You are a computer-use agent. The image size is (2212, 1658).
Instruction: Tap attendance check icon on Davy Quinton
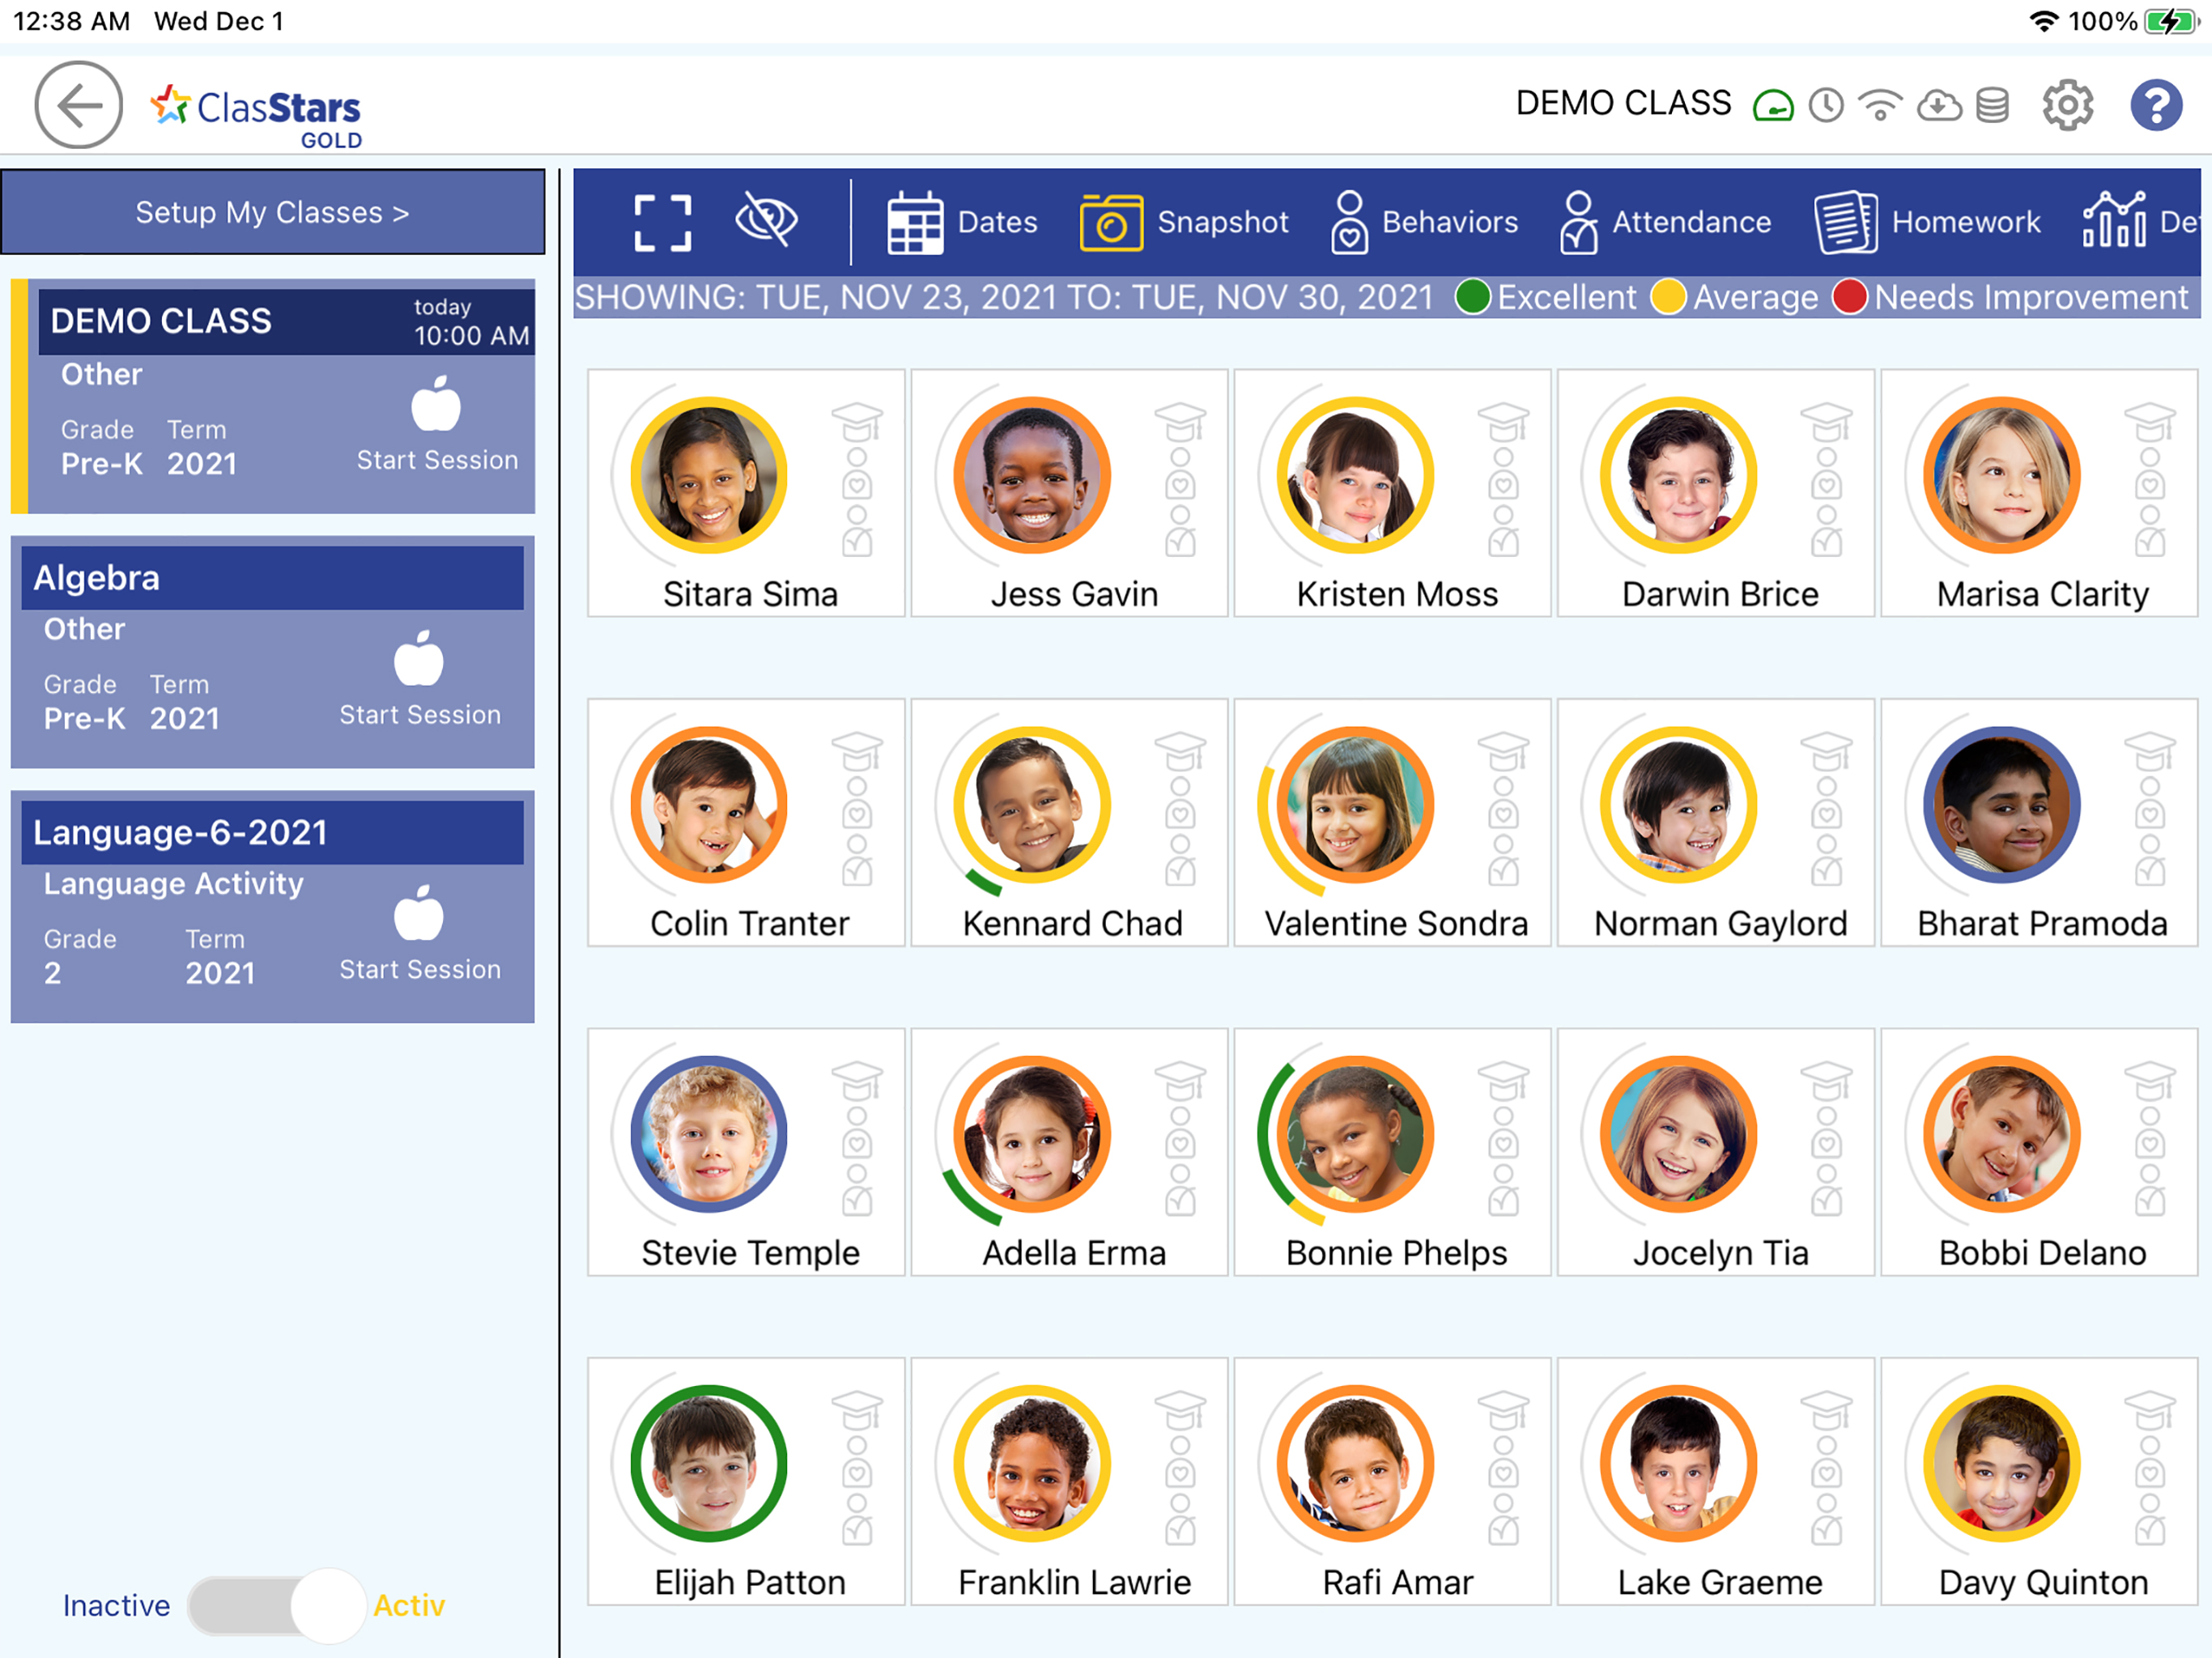click(2149, 1520)
